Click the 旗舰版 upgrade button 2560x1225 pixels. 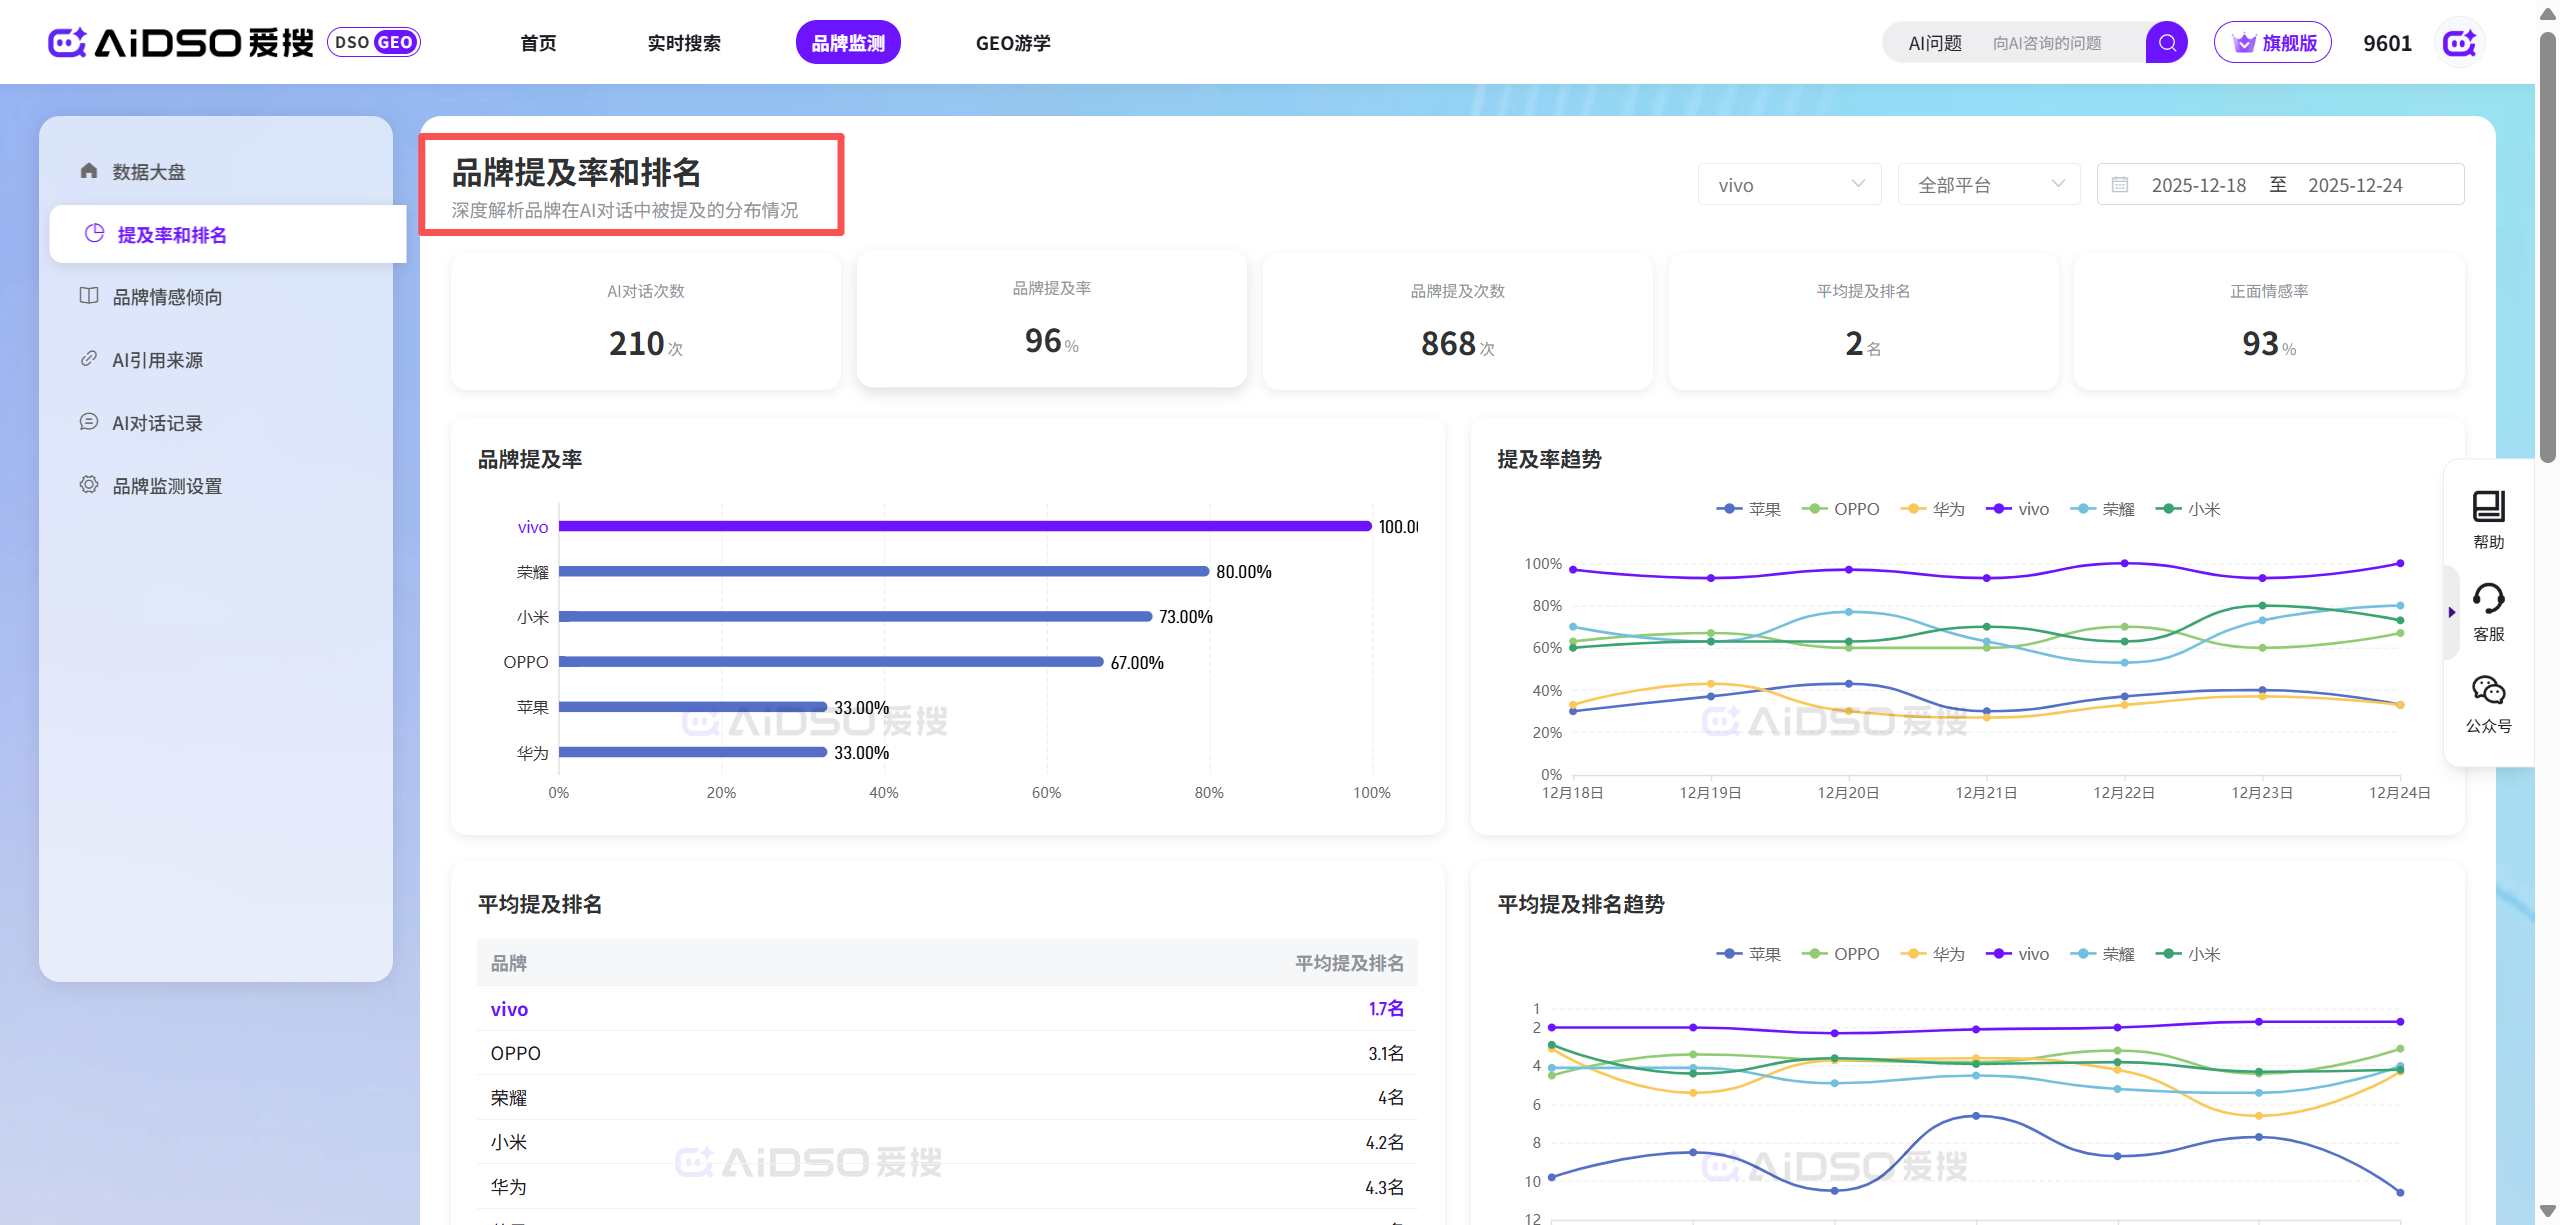tap(2272, 43)
